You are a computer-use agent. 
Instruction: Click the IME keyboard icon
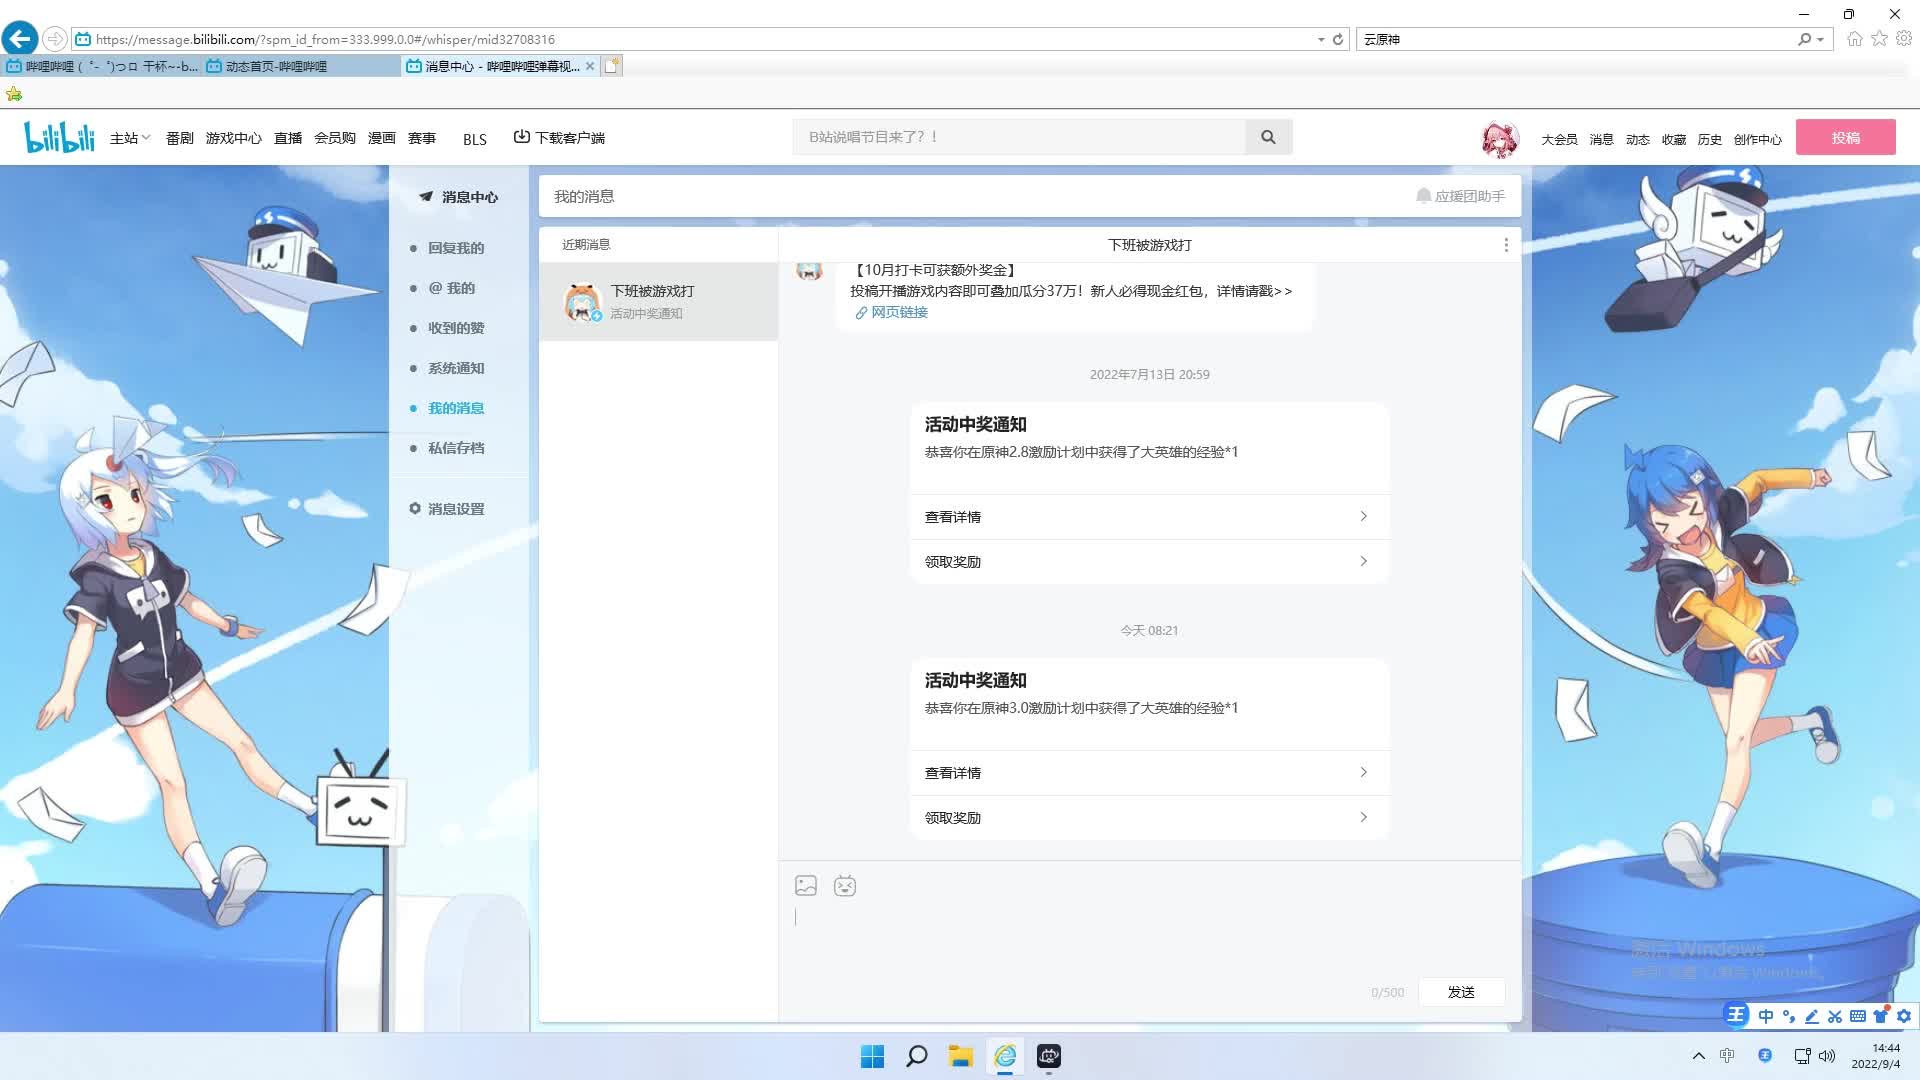click(1857, 1016)
